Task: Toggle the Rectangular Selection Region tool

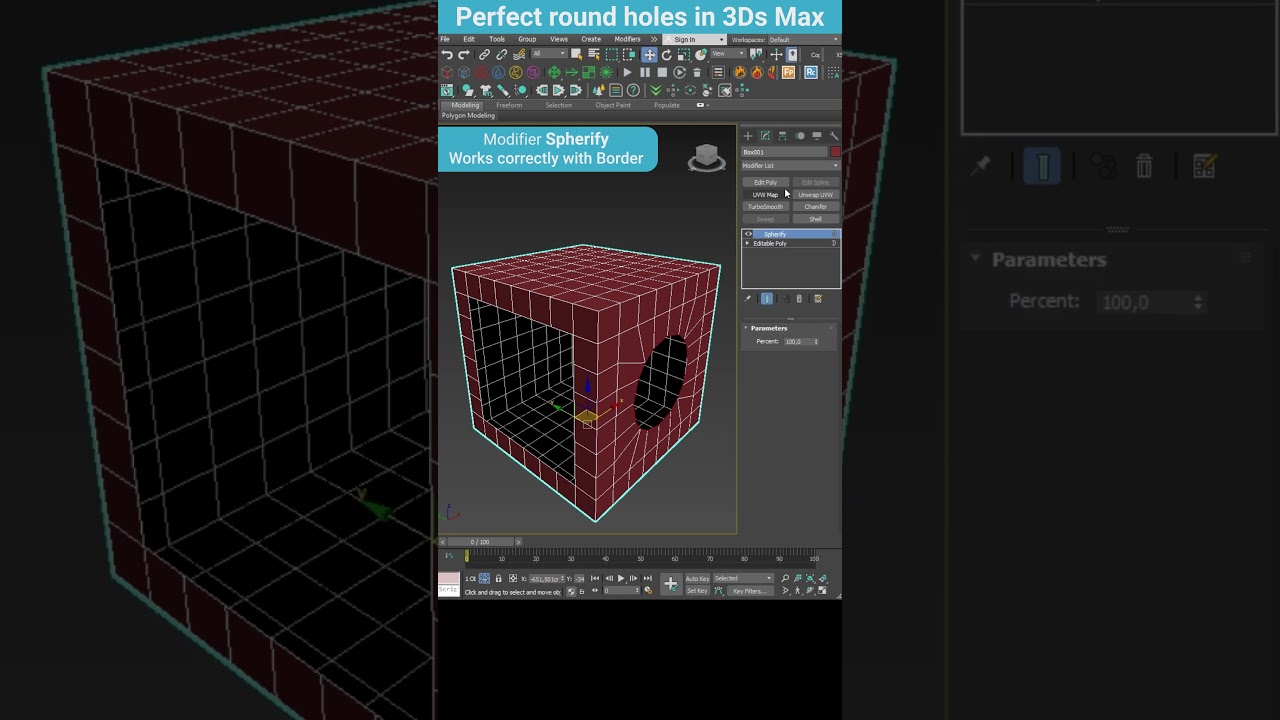Action: point(612,54)
